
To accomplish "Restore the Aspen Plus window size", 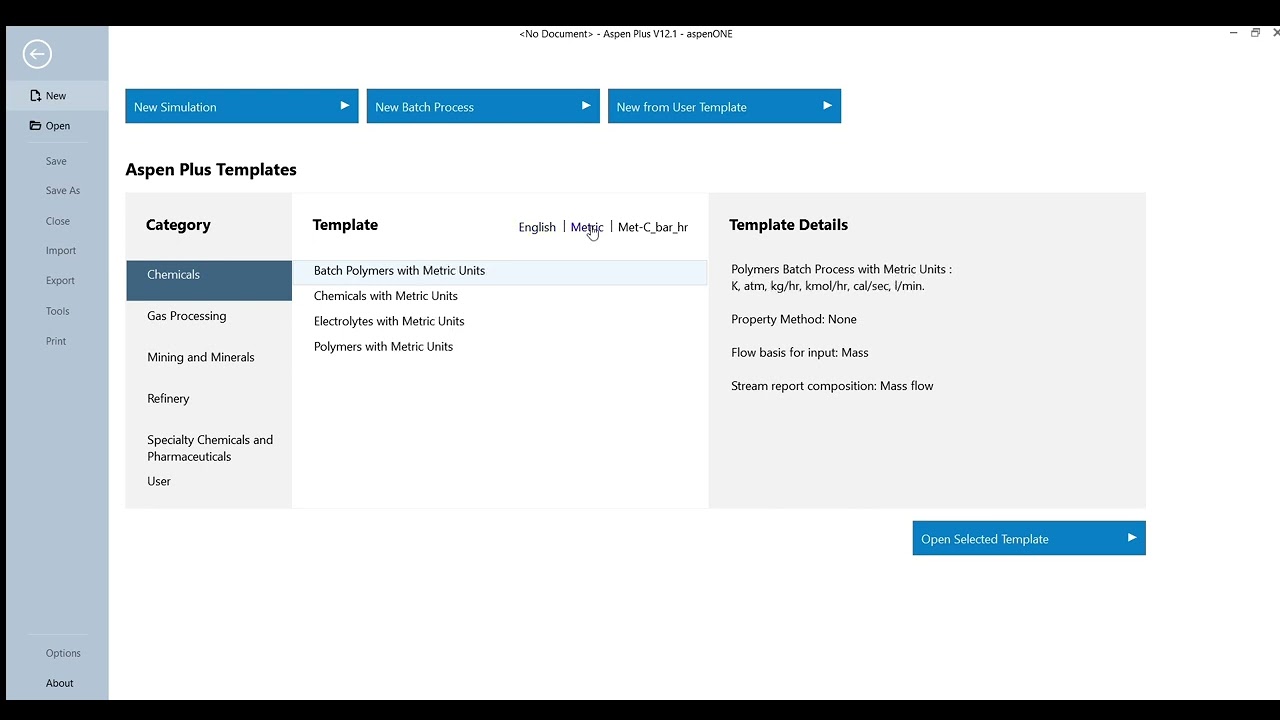I will pos(1255,33).
